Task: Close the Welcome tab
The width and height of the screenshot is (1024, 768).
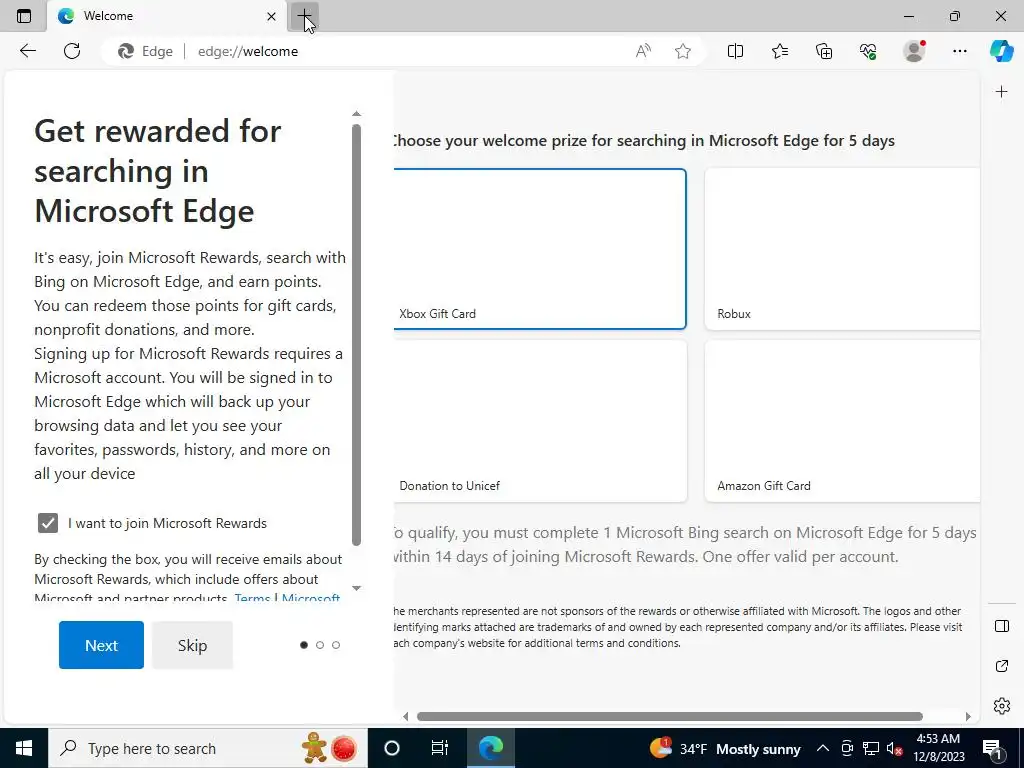Action: pyautogui.click(x=271, y=16)
